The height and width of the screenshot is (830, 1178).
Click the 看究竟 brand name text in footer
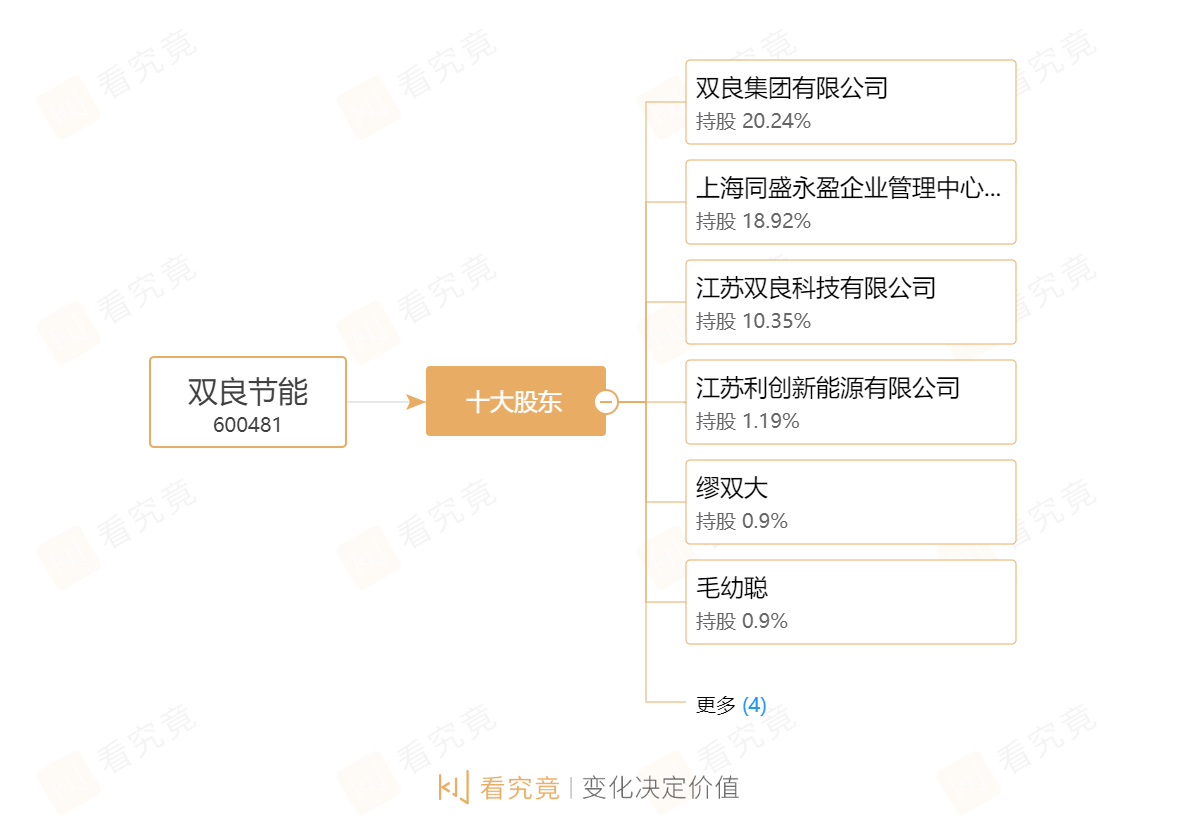tap(519, 788)
